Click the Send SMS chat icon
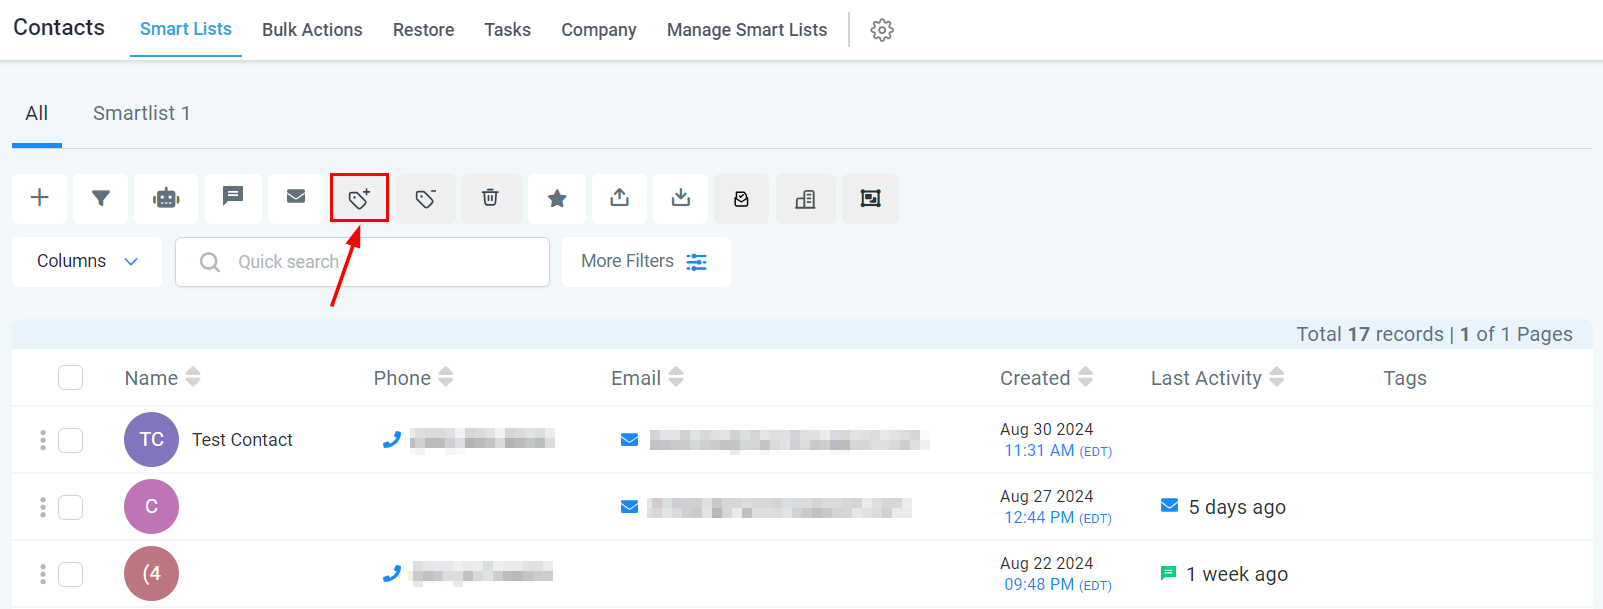This screenshot has height=609, width=1603. pyautogui.click(x=233, y=197)
